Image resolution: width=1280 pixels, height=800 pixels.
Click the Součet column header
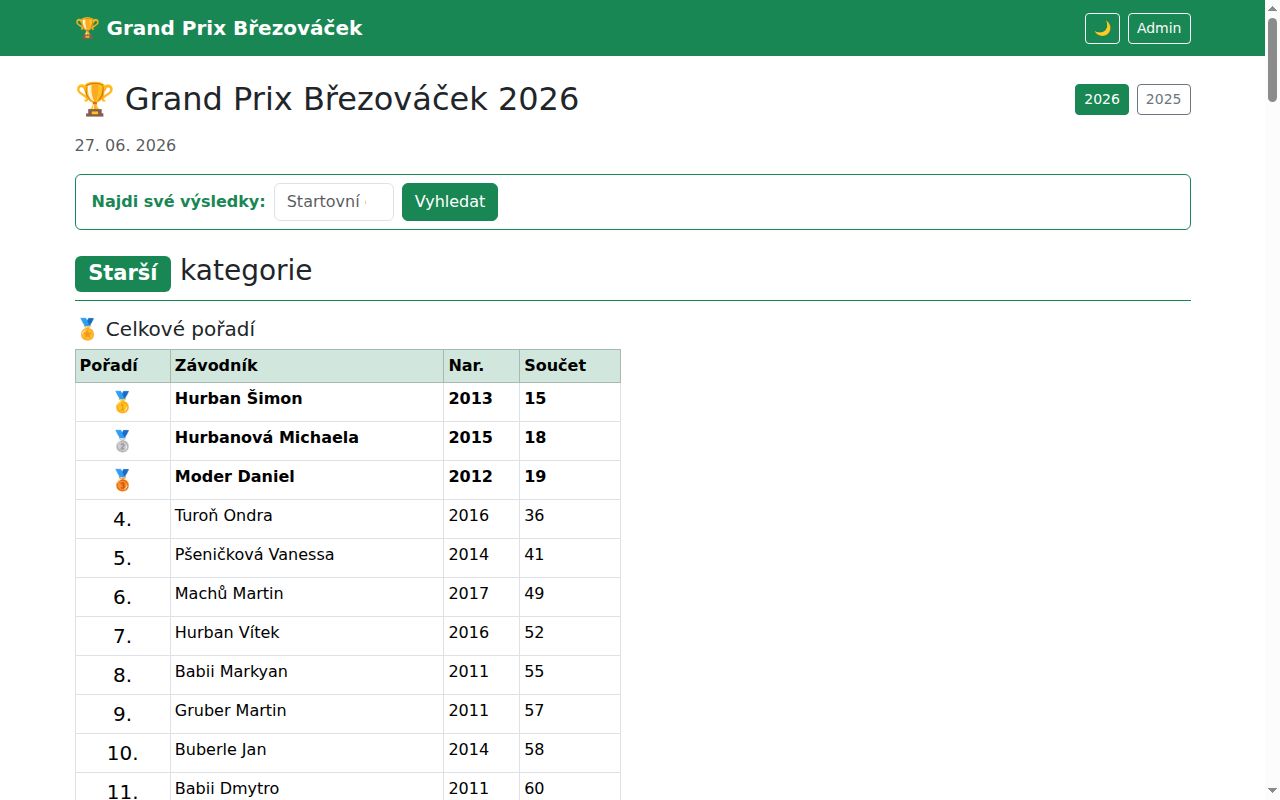click(x=570, y=366)
